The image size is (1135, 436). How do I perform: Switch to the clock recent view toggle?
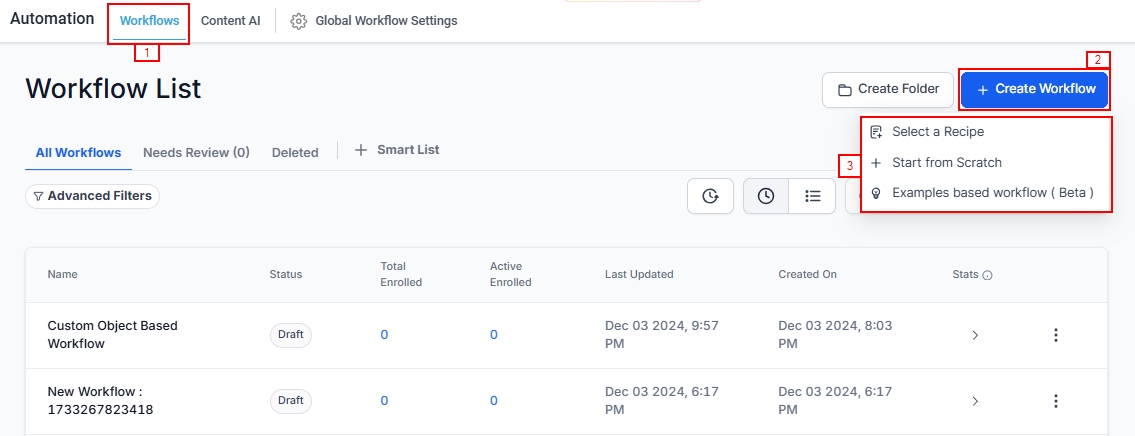(766, 196)
